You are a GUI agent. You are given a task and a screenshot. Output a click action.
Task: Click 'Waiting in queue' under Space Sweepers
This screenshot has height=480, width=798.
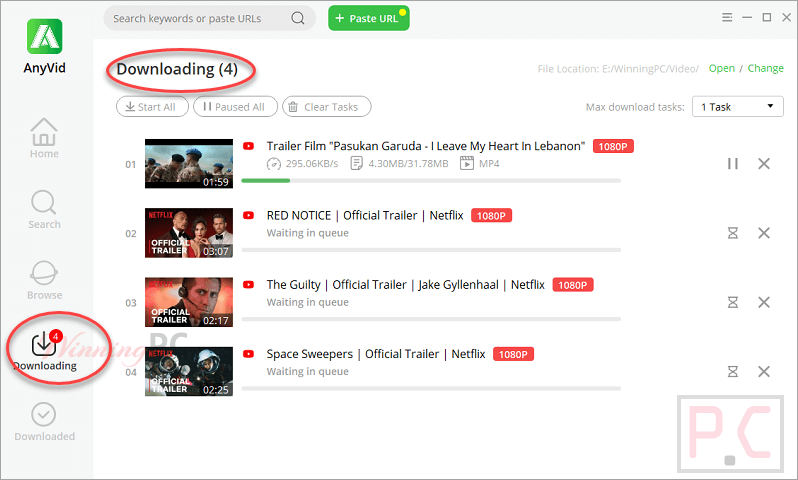[x=307, y=371]
